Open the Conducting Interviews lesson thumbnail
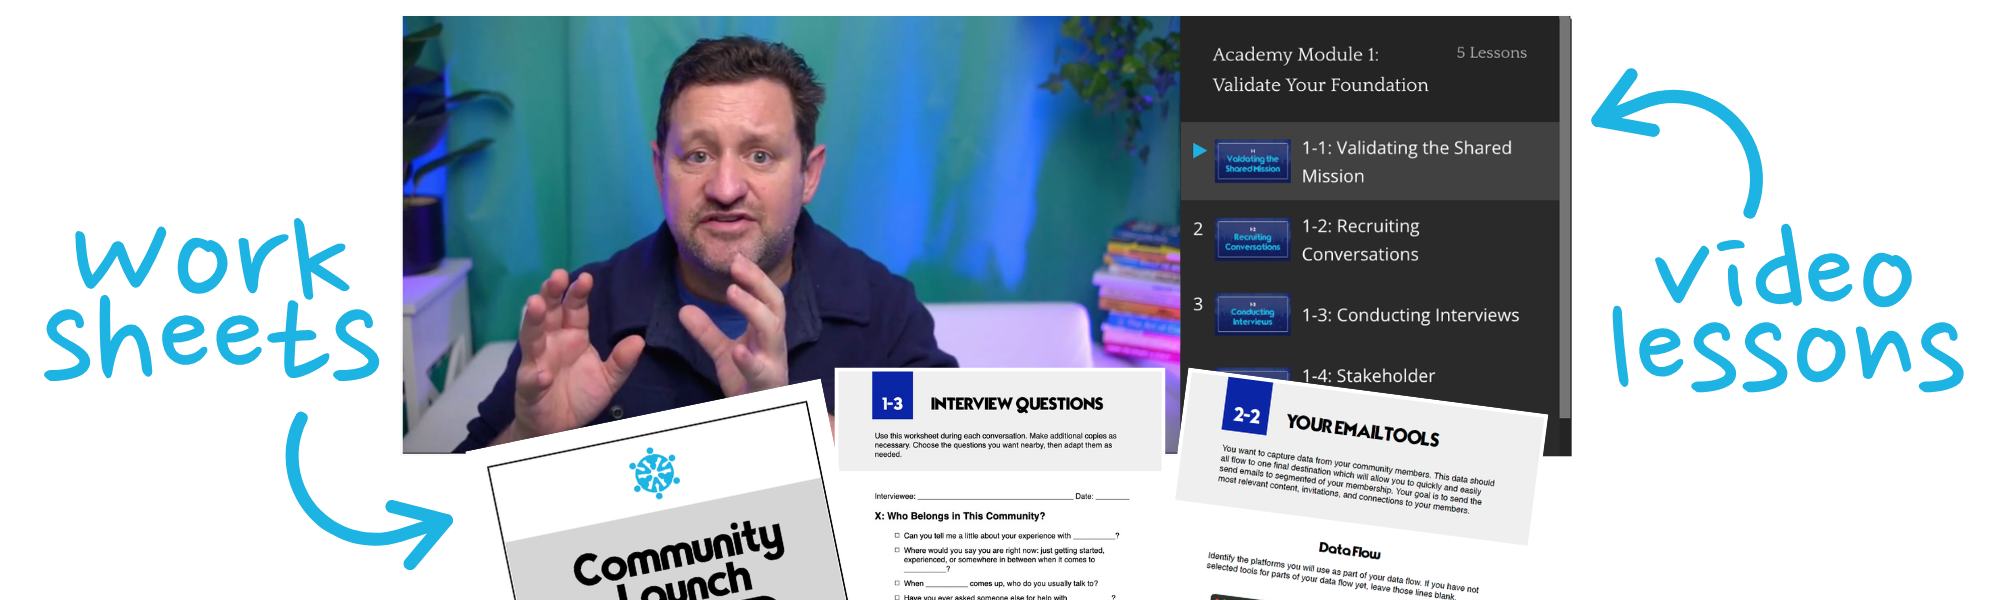Image resolution: width=2000 pixels, height=600 pixels. (x=1252, y=315)
